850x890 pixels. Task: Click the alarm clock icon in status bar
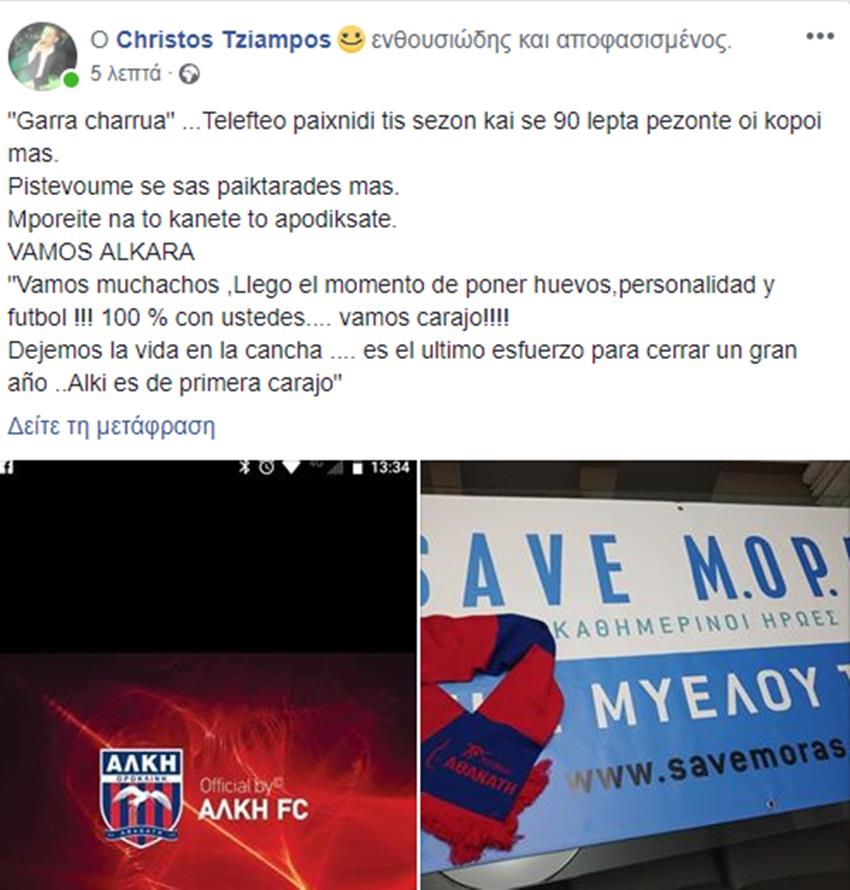(267, 467)
